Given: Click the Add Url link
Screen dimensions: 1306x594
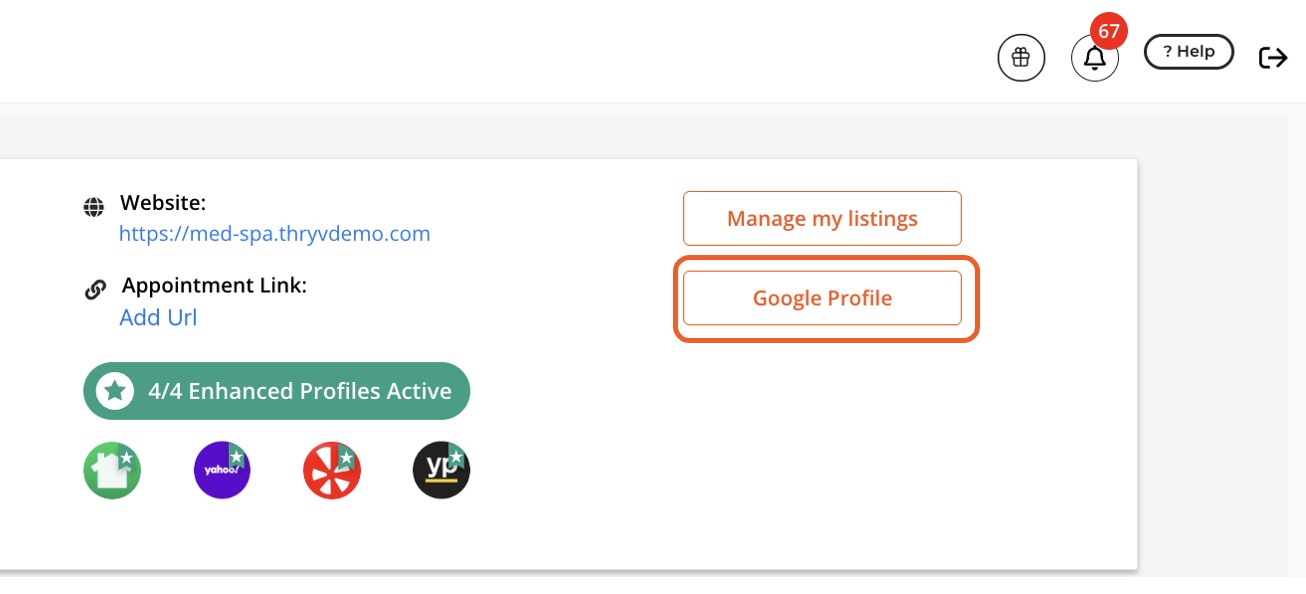Looking at the screenshot, I should 158,318.
